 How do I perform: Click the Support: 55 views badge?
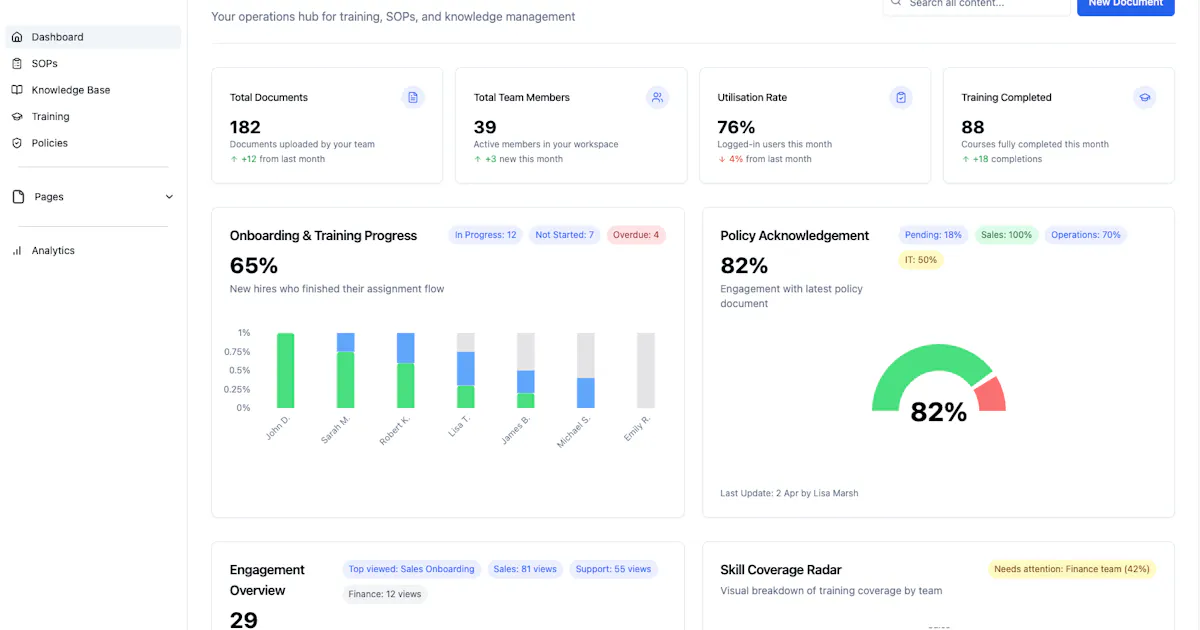point(613,569)
